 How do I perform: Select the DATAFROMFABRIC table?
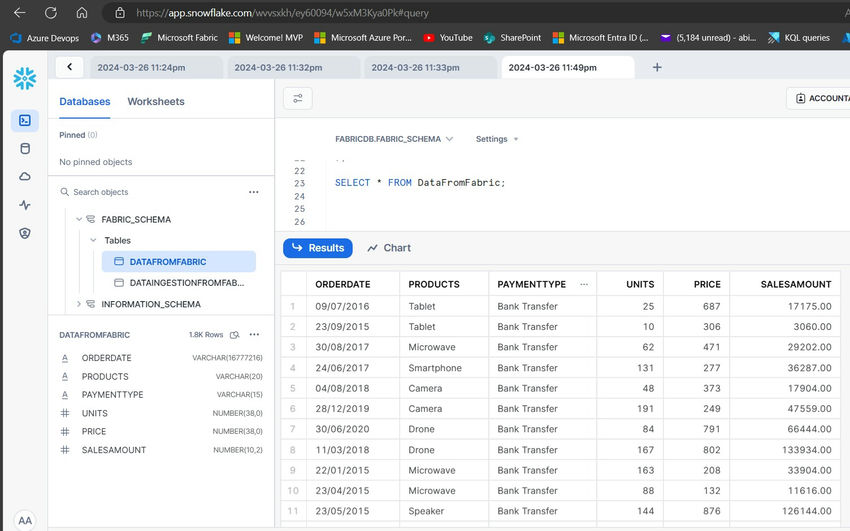[168, 262]
